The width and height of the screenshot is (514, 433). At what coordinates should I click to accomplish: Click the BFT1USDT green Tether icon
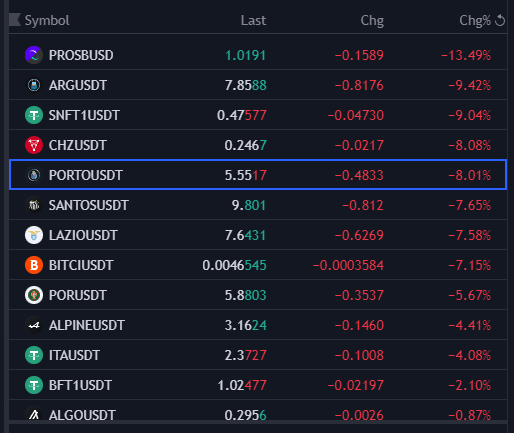(34, 385)
